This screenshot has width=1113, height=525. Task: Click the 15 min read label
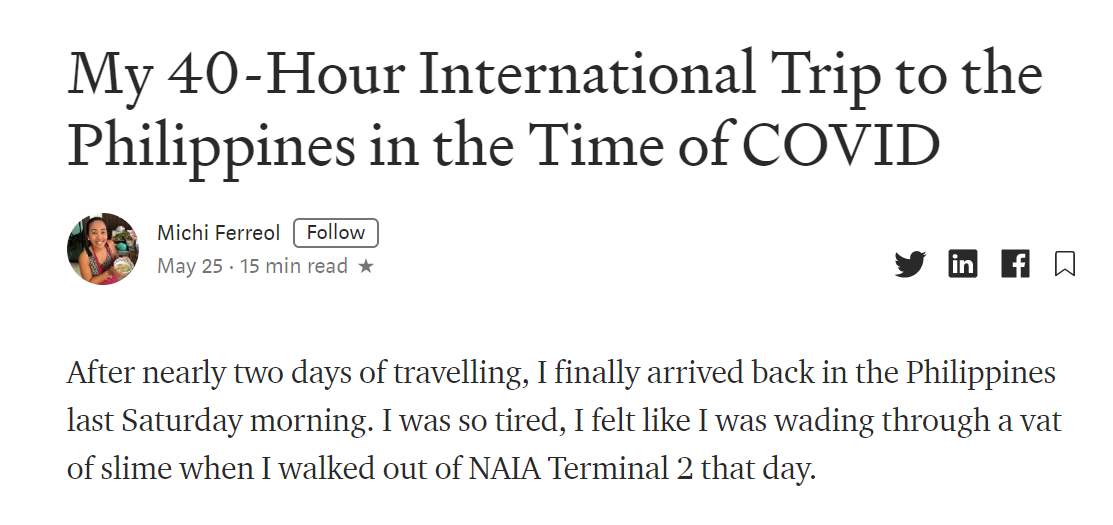click(x=294, y=266)
